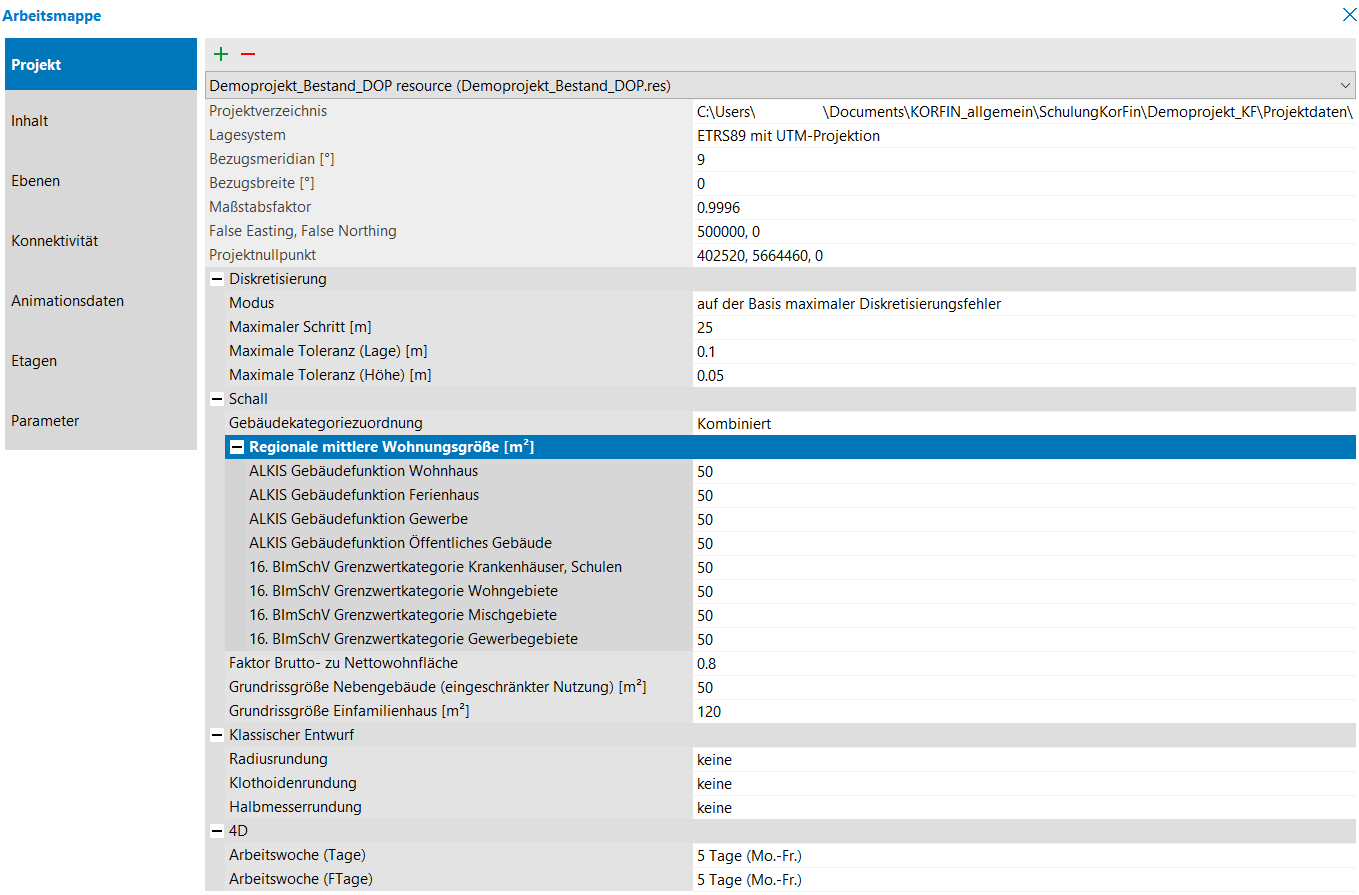Click the green plus add icon
Viewport: 1359px width, 895px height.
tap(221, 54)
